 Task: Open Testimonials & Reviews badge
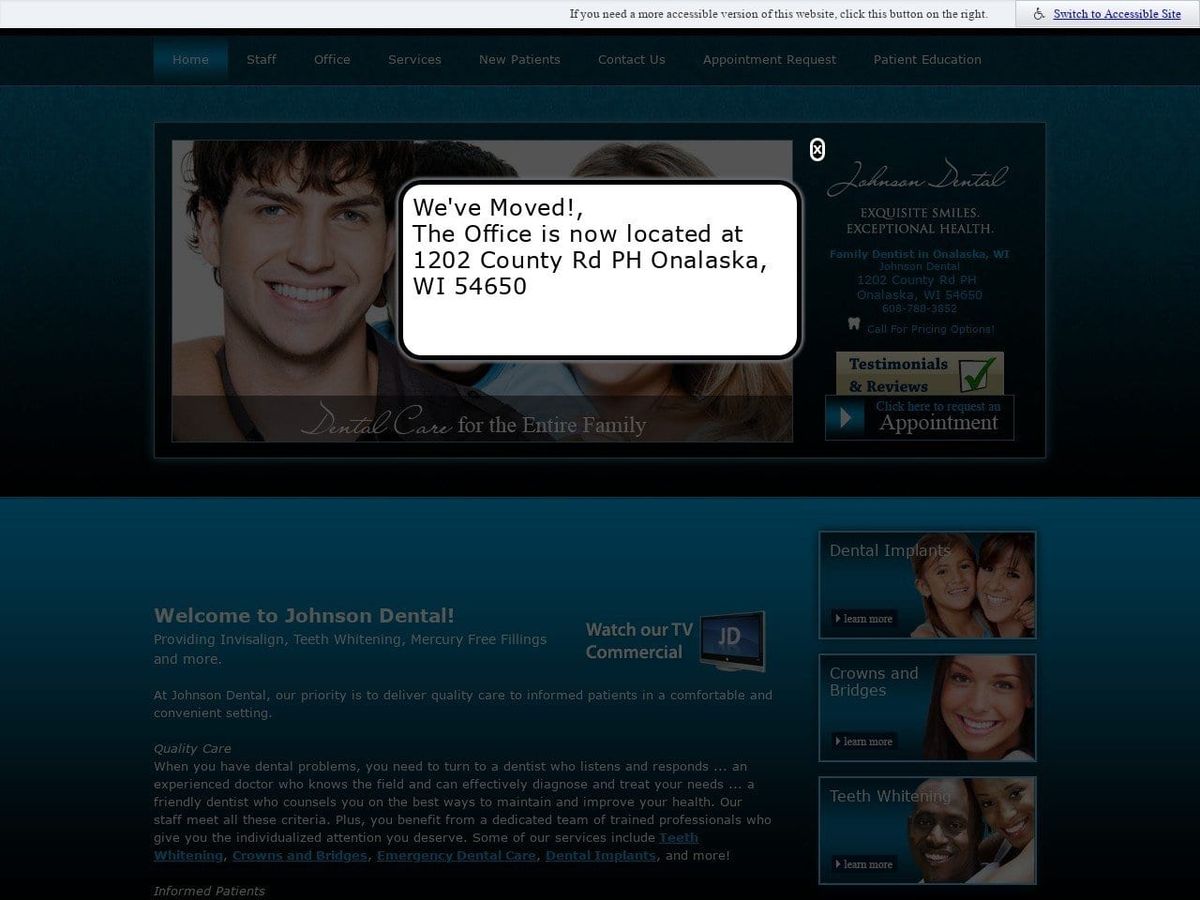[920, 373]
